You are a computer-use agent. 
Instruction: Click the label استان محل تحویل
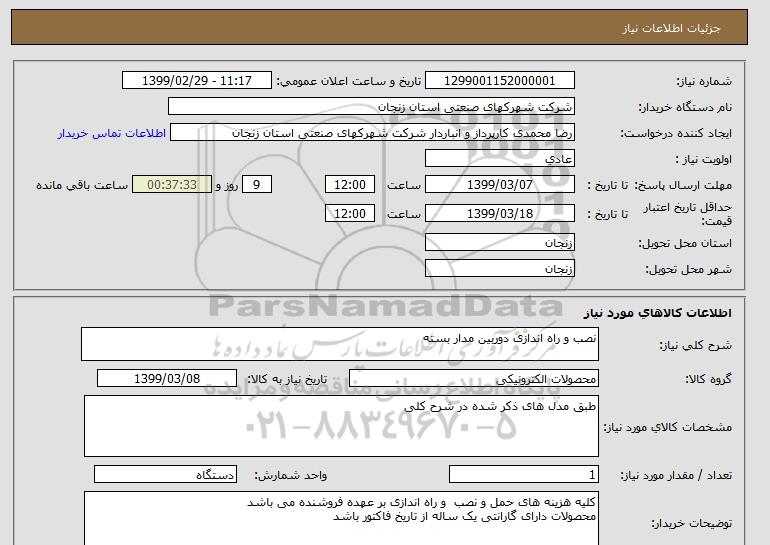(x=685, y=244)
